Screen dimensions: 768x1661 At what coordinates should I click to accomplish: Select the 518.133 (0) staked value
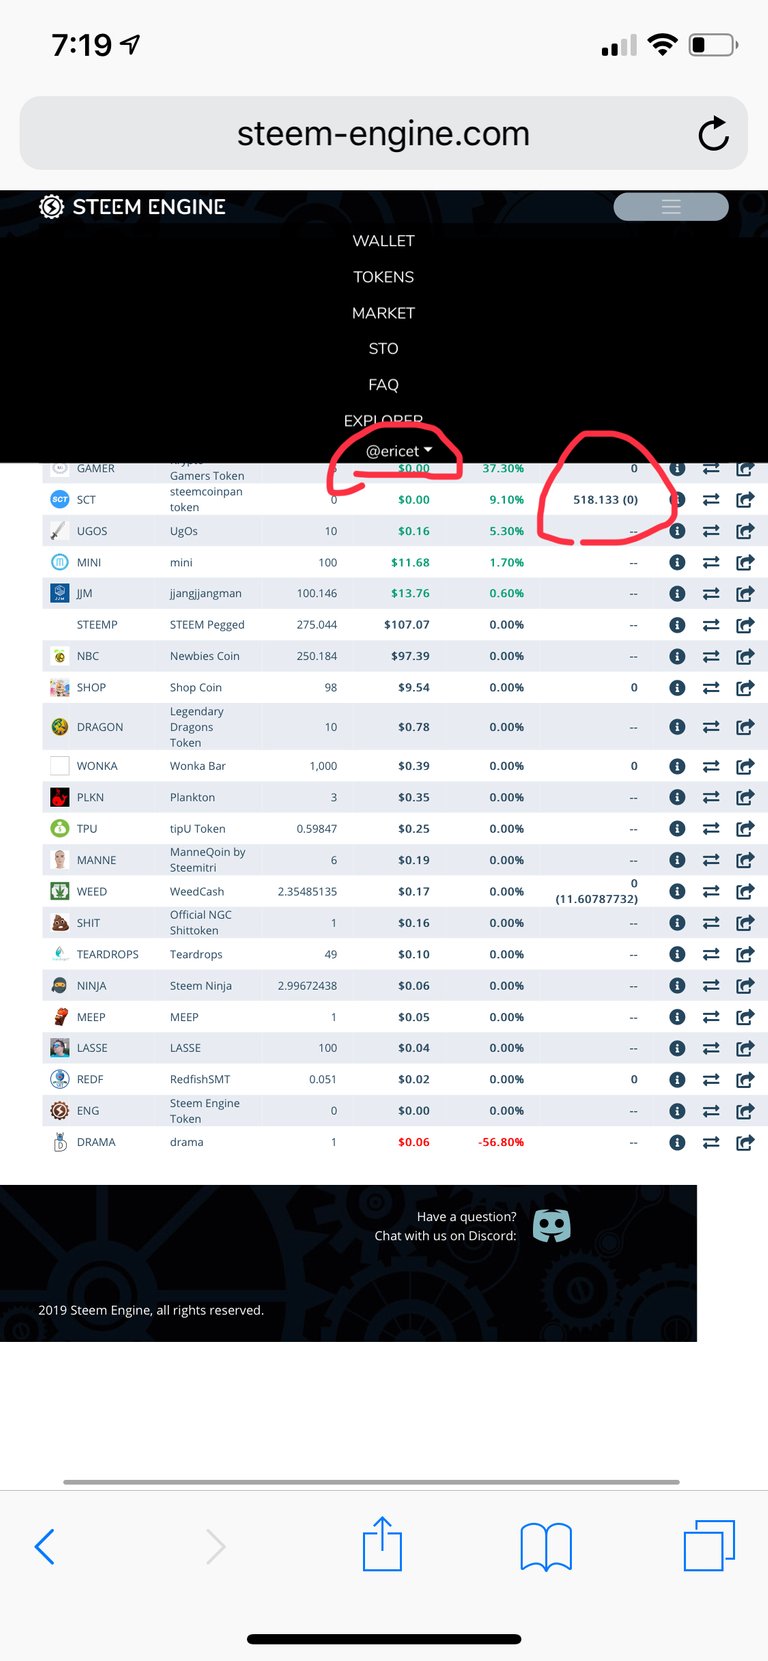pos(605,500)
